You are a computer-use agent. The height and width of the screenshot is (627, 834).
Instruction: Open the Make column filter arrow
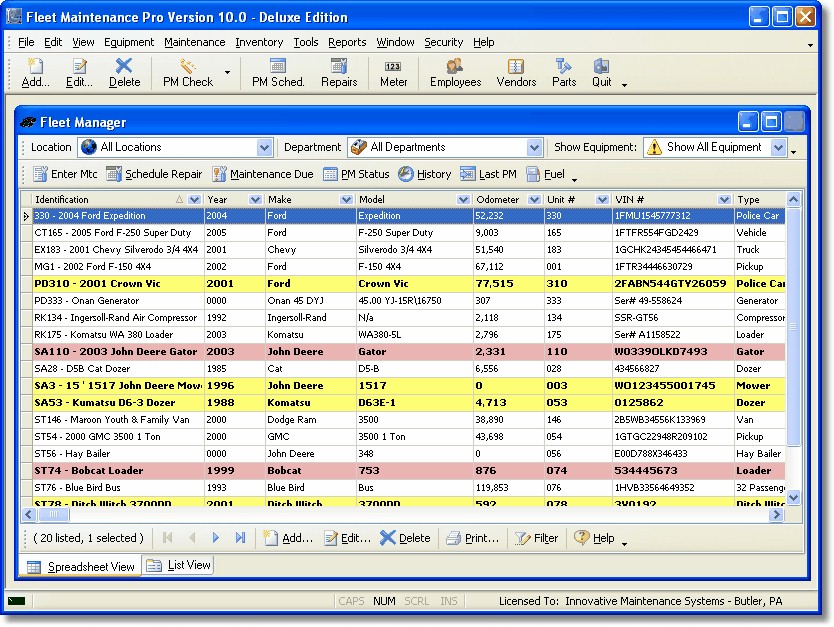[x=346, y=199]
